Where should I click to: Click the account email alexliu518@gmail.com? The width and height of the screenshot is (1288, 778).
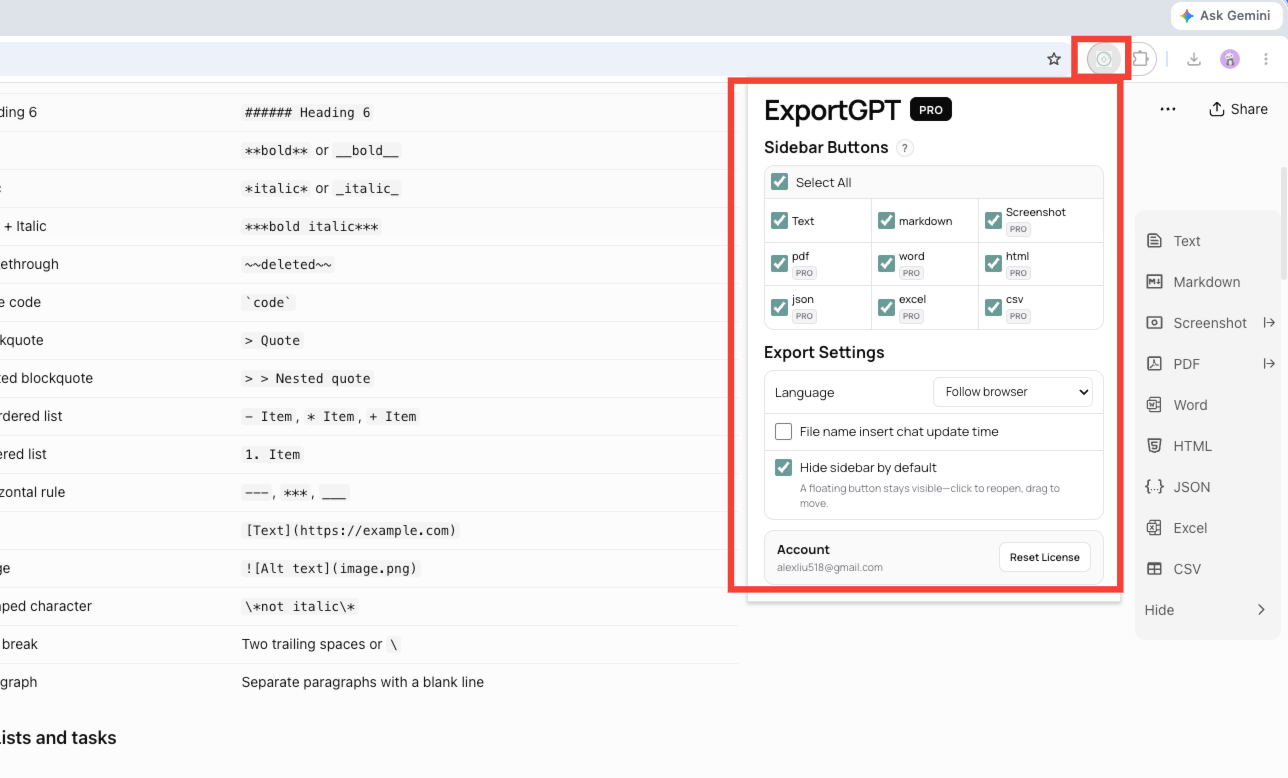(830, 568)
